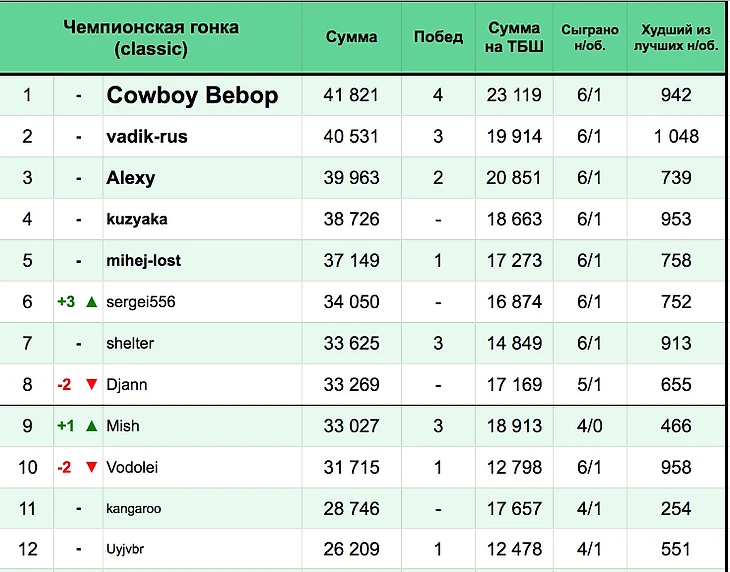730x572 pixels.
Task: Click the green up arrow beside Mish
Action: click(x=91, y=426)
